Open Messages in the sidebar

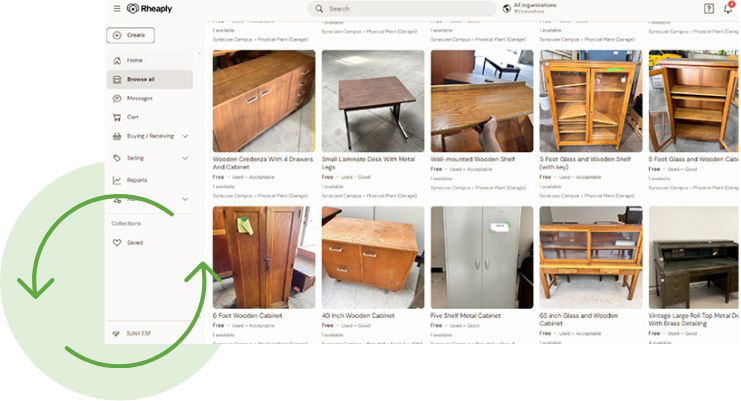point(139,98)
